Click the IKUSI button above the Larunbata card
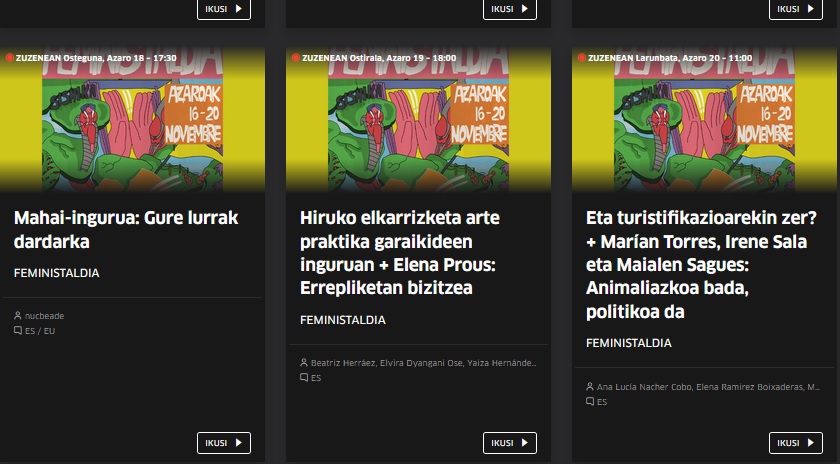 (x=795, y=9)
